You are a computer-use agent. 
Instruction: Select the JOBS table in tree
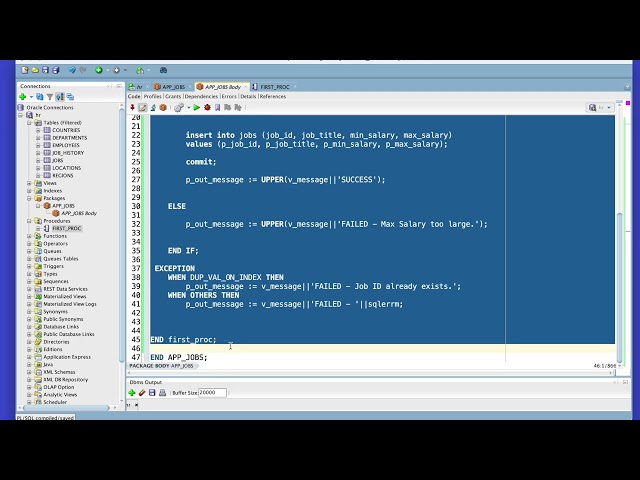coord(58,160)
